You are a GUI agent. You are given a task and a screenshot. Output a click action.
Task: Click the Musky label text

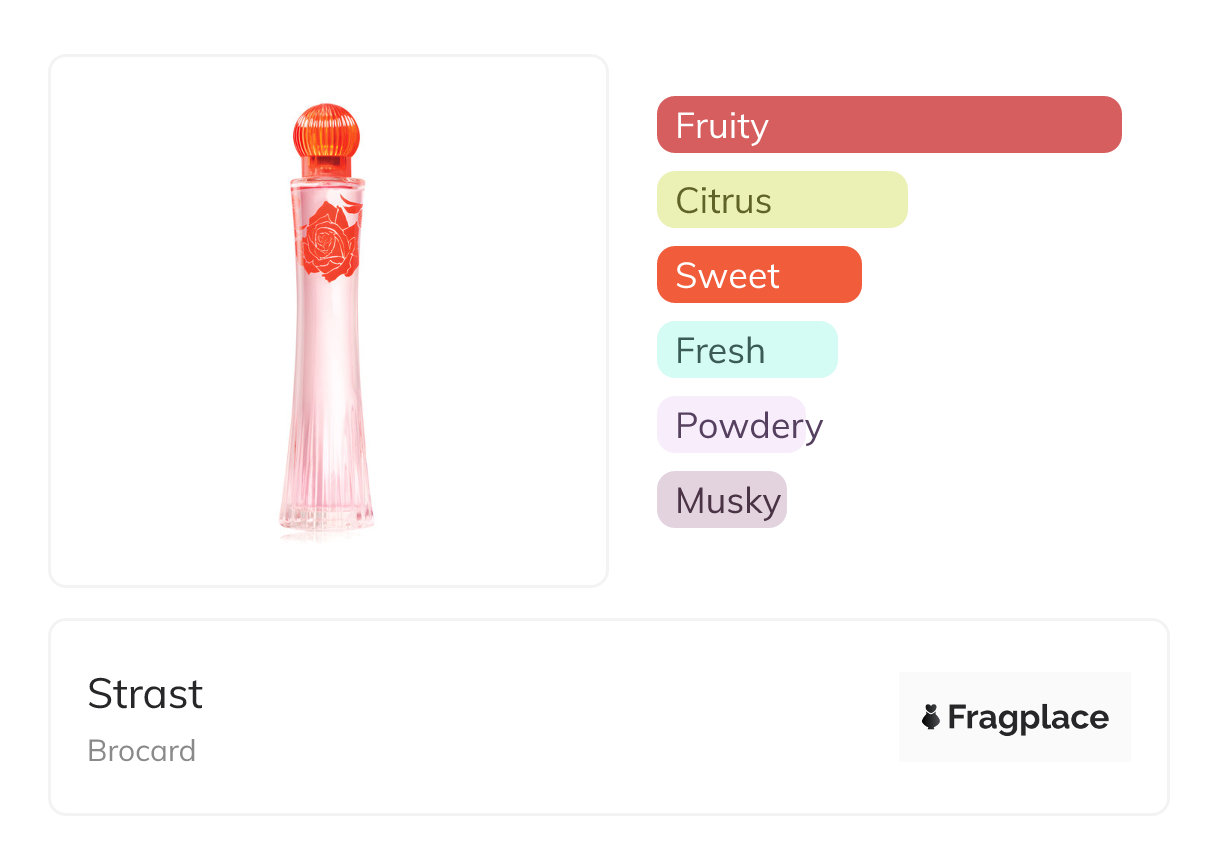click(x=728, y=501)
